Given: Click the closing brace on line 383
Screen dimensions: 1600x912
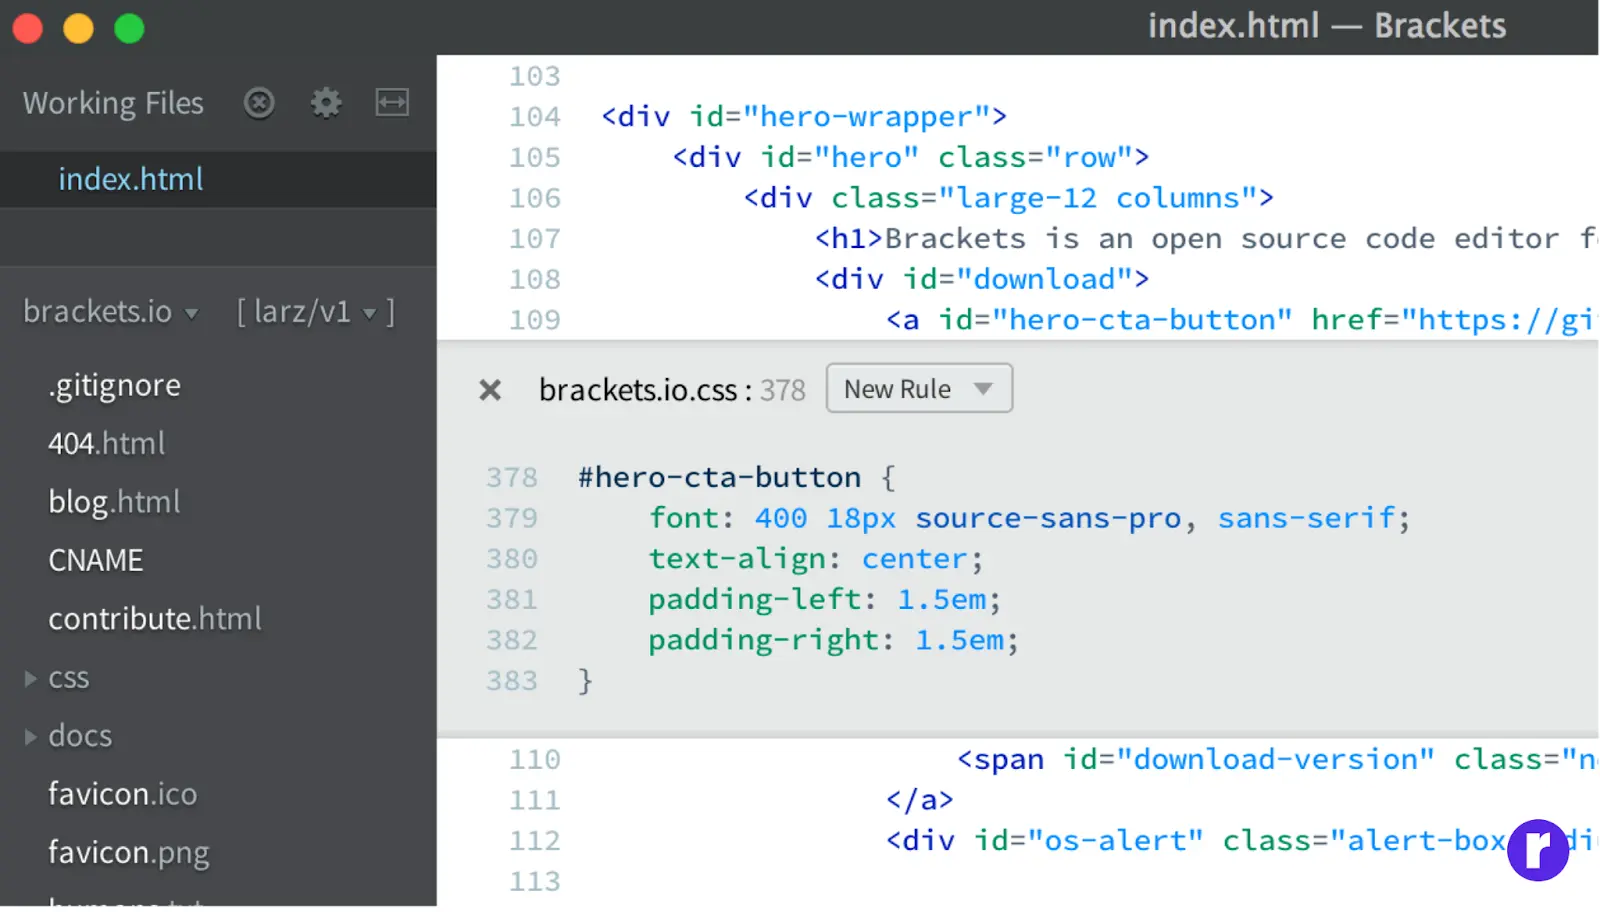Looking at the screenshot, I should (586, 681).
